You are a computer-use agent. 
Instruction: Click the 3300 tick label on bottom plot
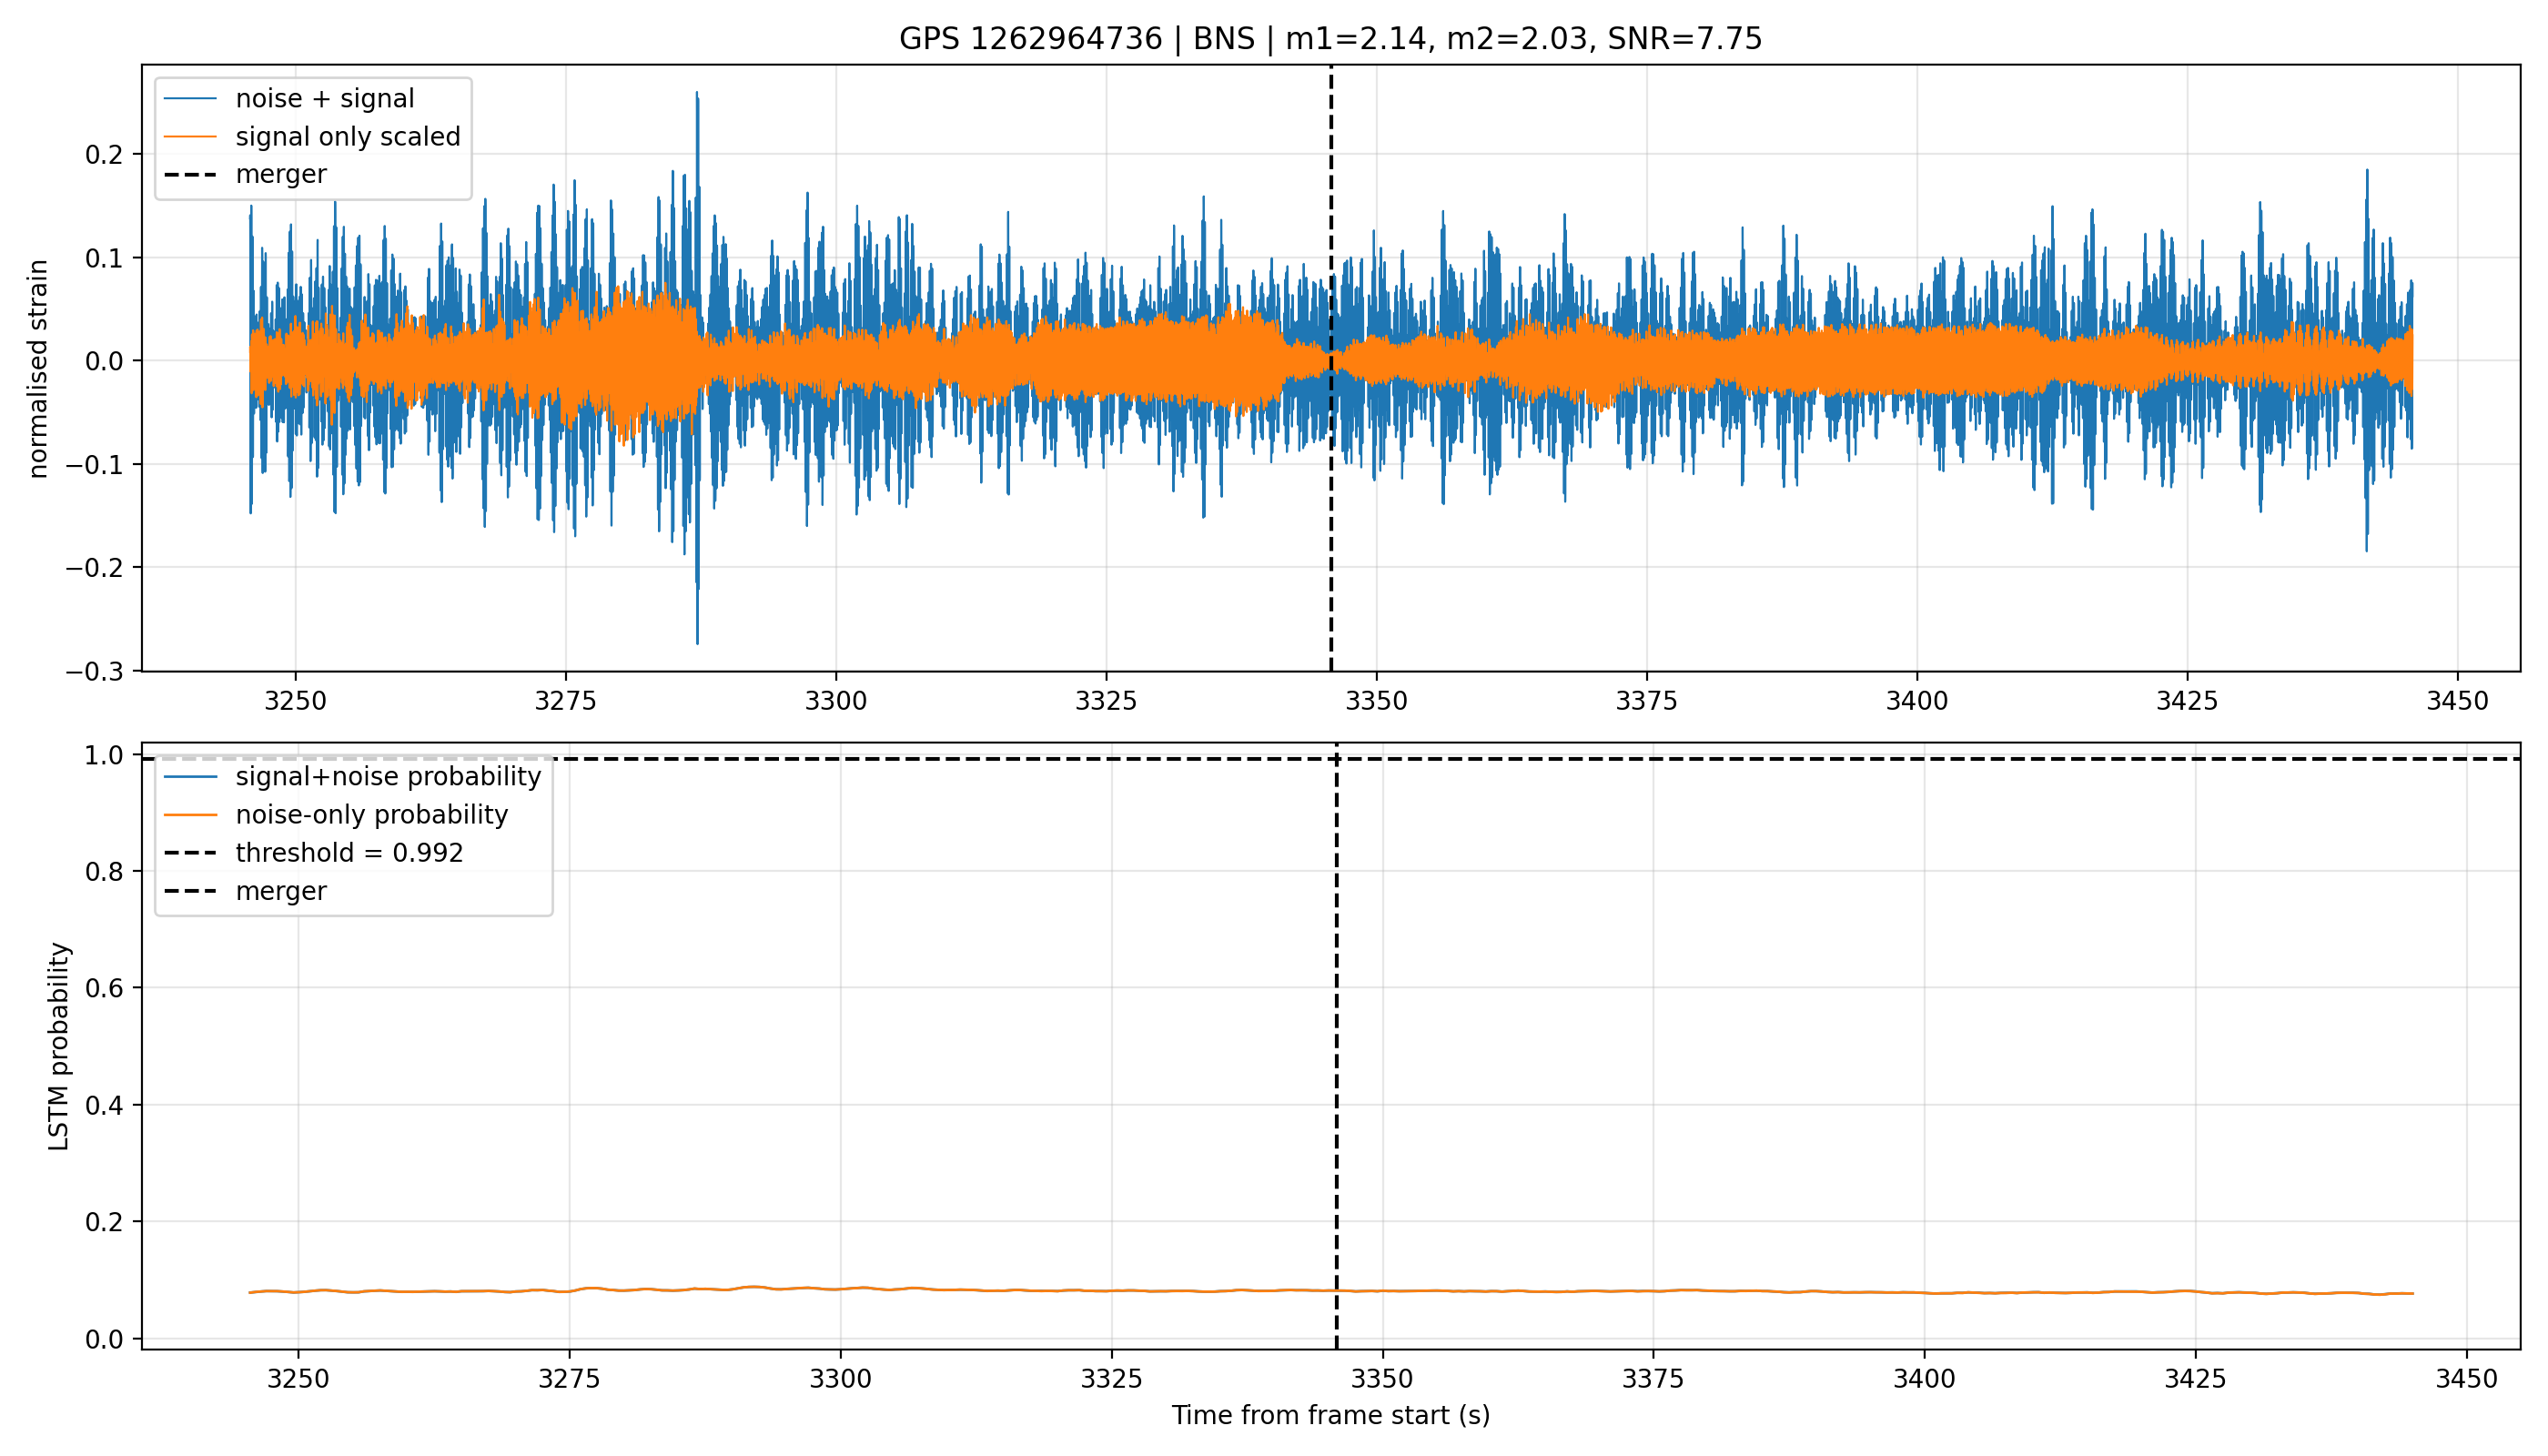coord(840,1379)
